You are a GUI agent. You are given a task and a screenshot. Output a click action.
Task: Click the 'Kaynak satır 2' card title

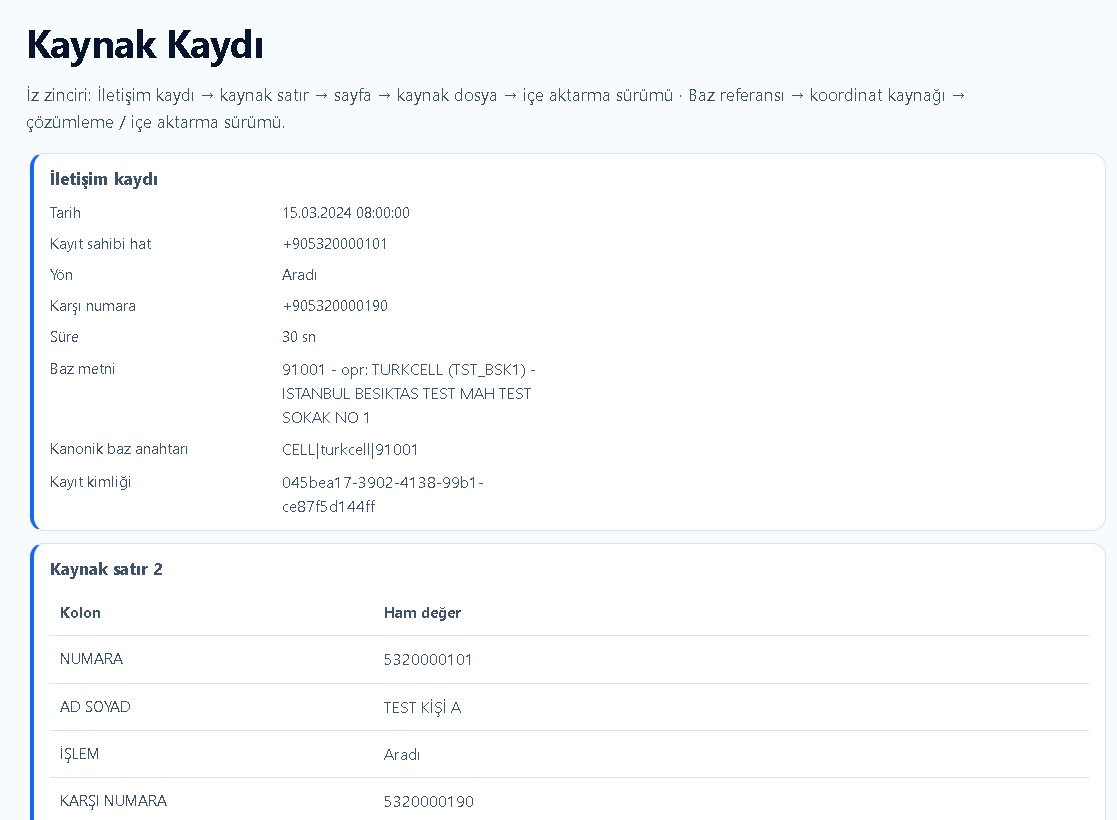click(106, 569)
